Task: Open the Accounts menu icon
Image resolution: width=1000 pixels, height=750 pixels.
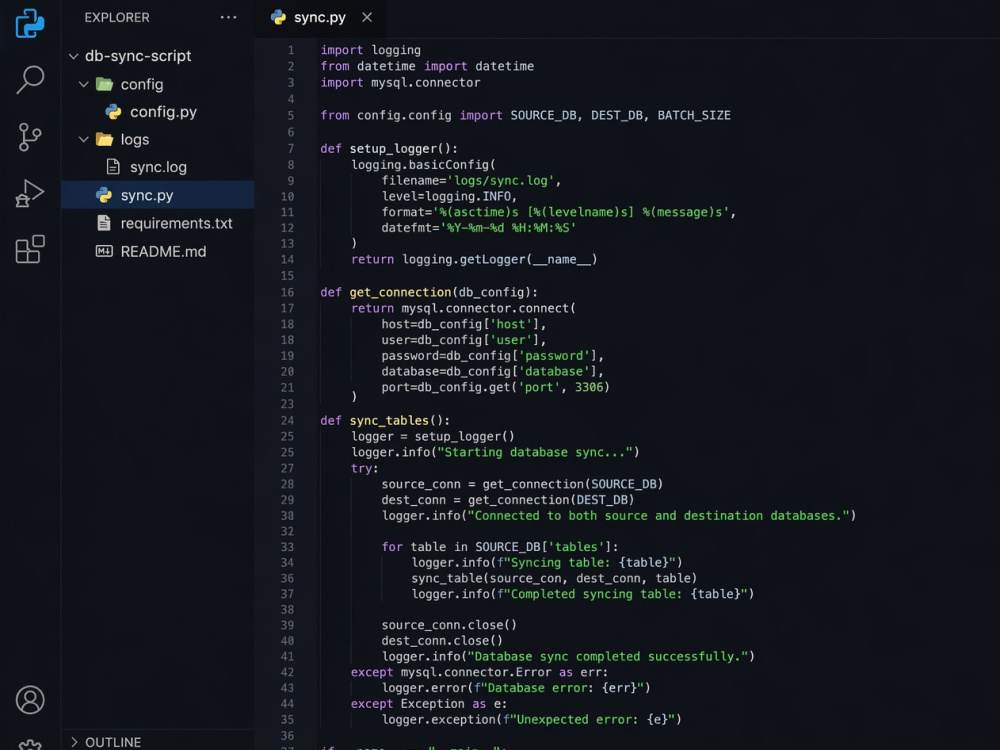Action: coord(29,700)
